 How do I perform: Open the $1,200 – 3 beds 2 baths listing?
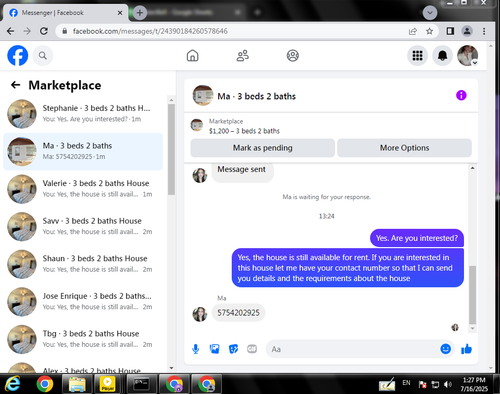244,131
